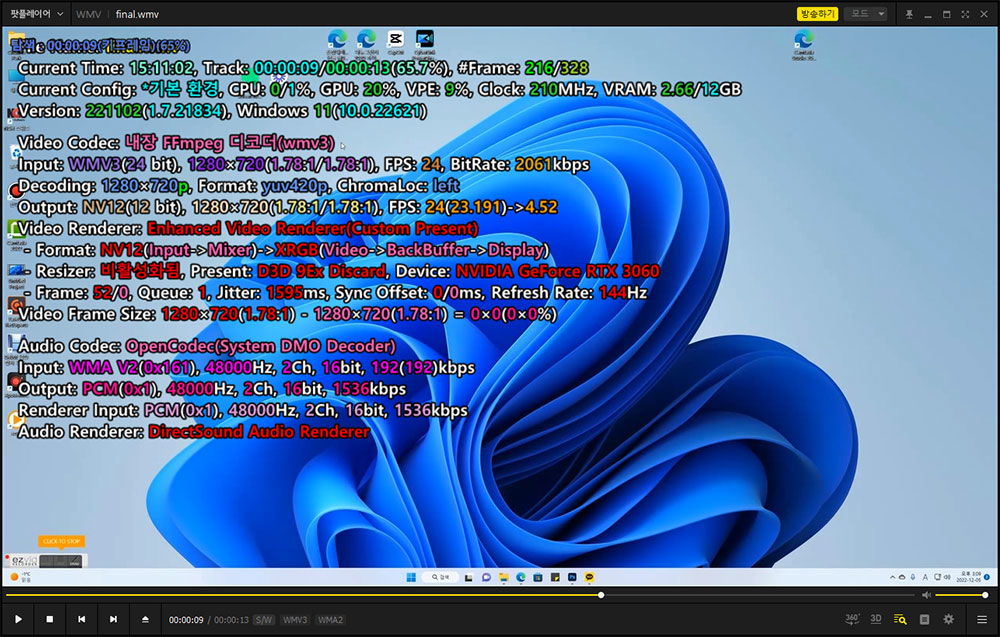
Task: Jump to the previous file button
Action: click(x=82, y=619)
